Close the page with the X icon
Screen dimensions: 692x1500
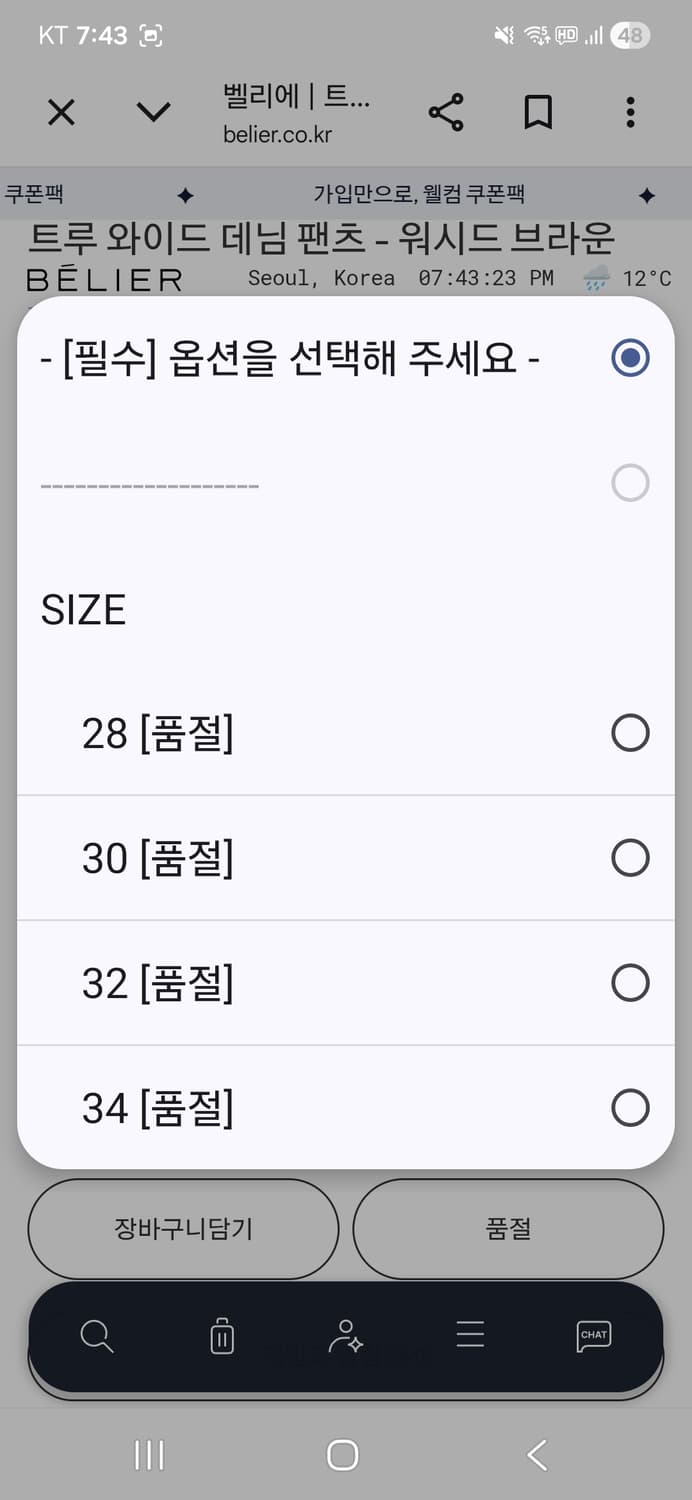click(x=61, y=112)
